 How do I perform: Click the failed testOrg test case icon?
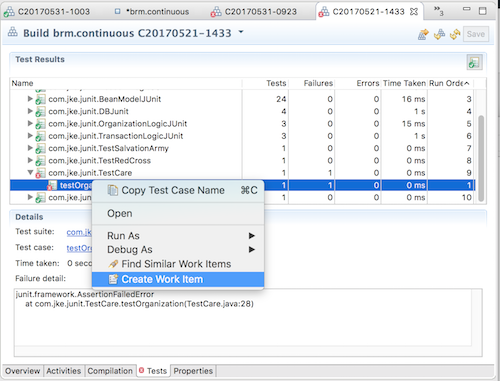pos(52,186)
